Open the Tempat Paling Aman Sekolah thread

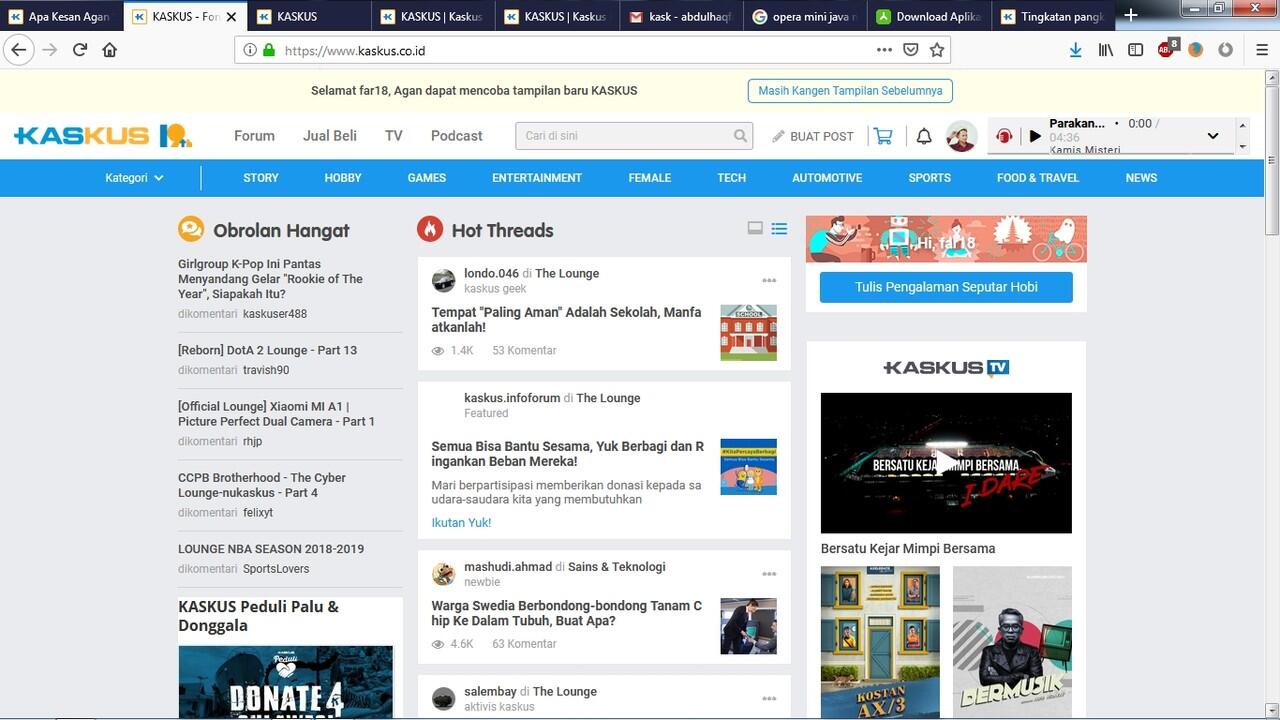coord(566,320)
